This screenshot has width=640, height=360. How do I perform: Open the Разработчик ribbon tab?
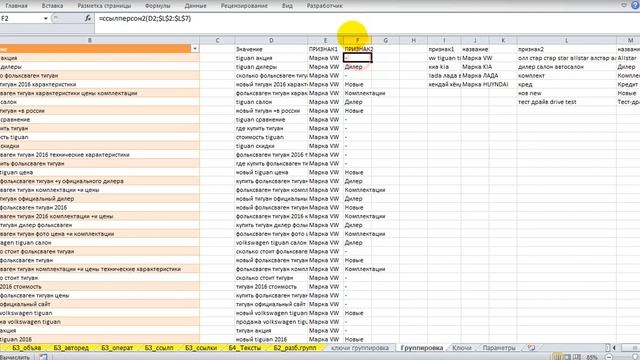[325, 6]
